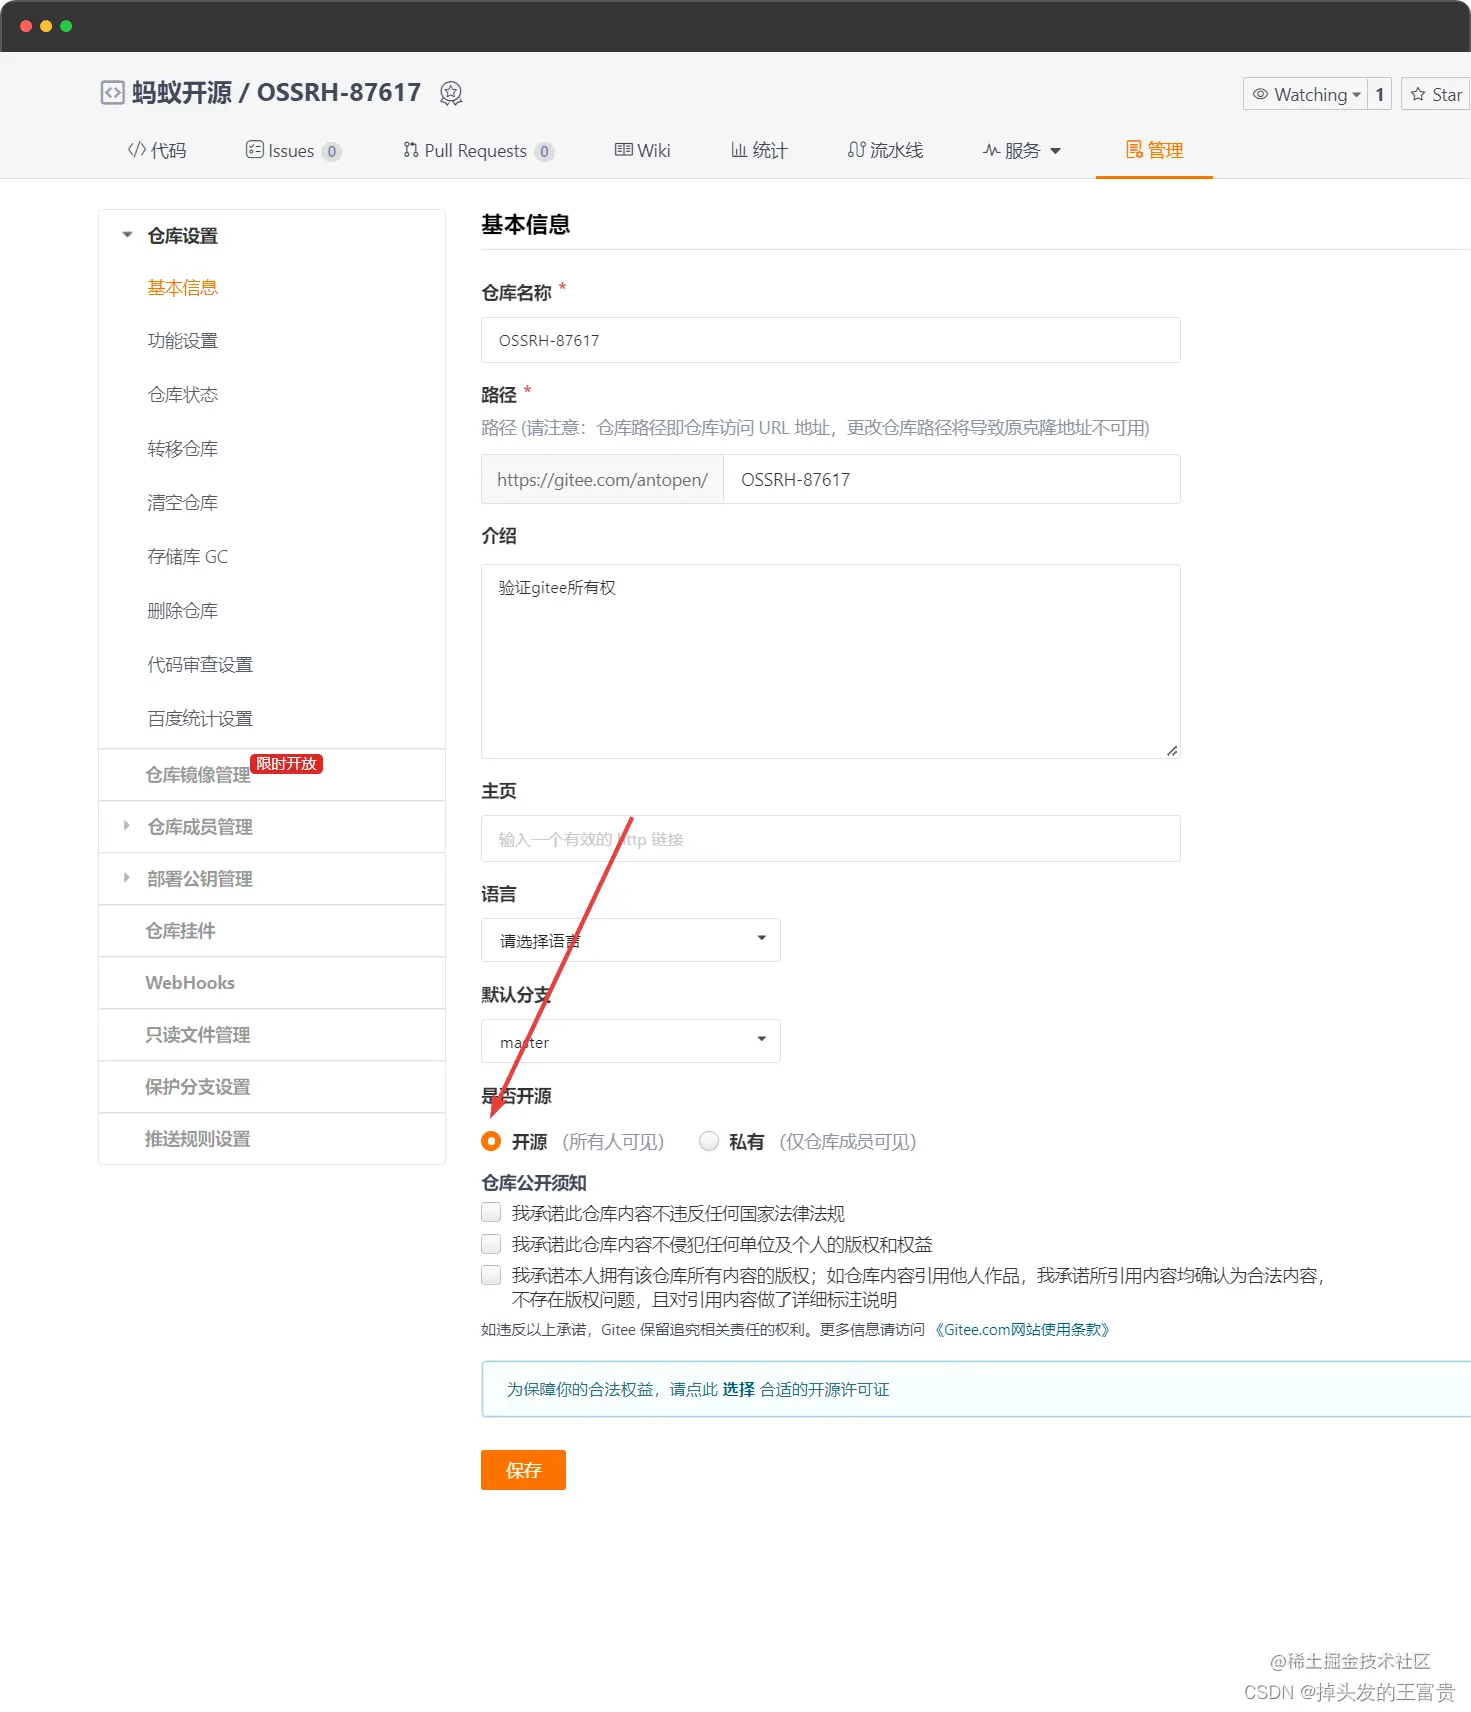Expand 部署公钥管理 section
The height and width of the screenshot is (1712, 1471).
coord(200,879)
